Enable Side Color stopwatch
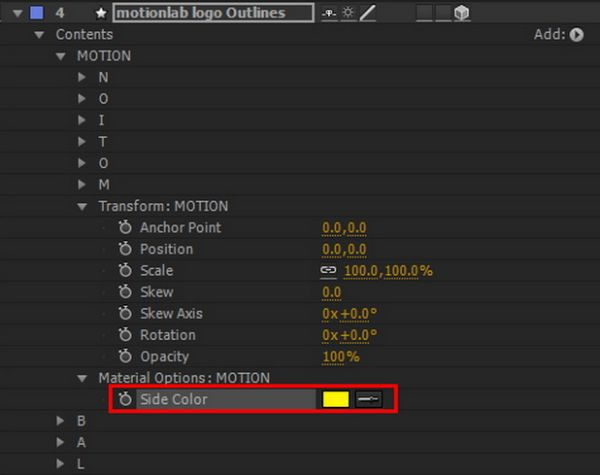The image size is (600, 475). tap(125, 399)
